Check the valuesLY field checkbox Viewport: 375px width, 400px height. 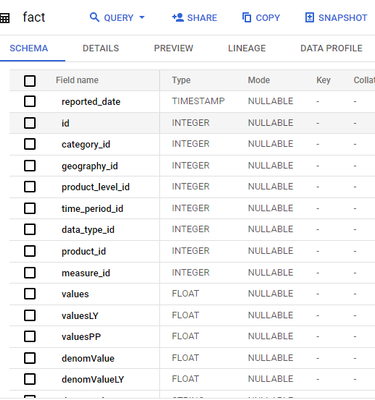coord(30,315)
